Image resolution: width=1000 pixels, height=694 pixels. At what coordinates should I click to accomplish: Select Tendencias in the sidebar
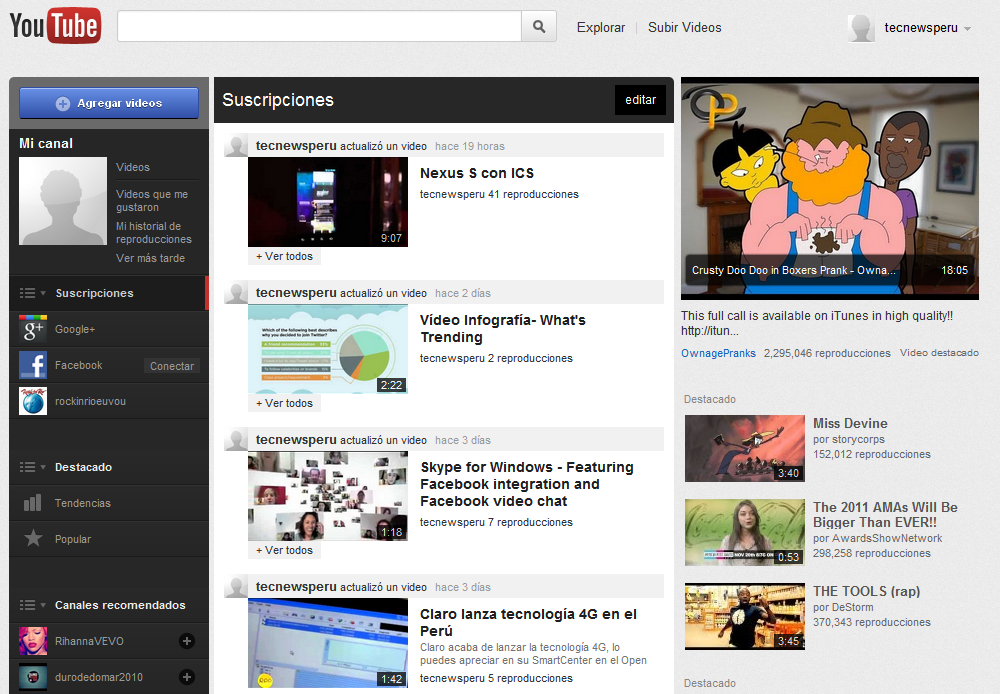(82, 503)
